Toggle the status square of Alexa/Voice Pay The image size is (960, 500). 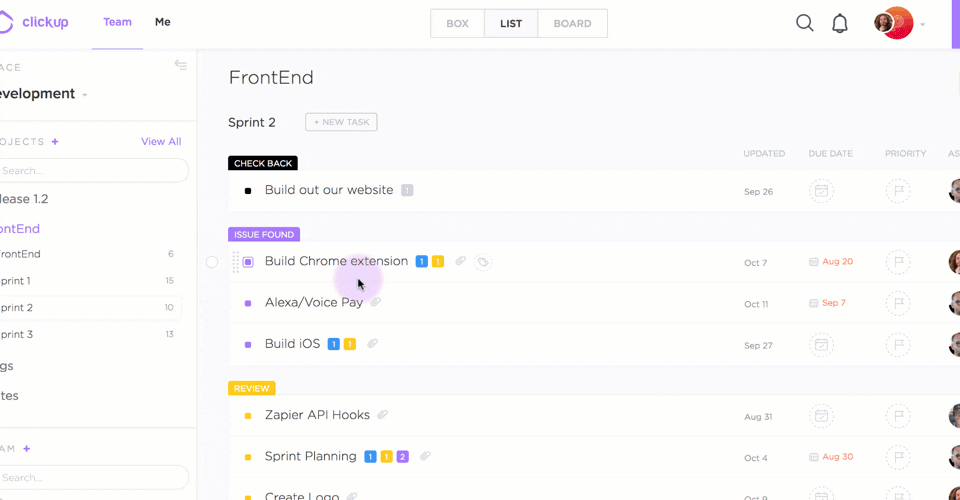tap(248, 303)
